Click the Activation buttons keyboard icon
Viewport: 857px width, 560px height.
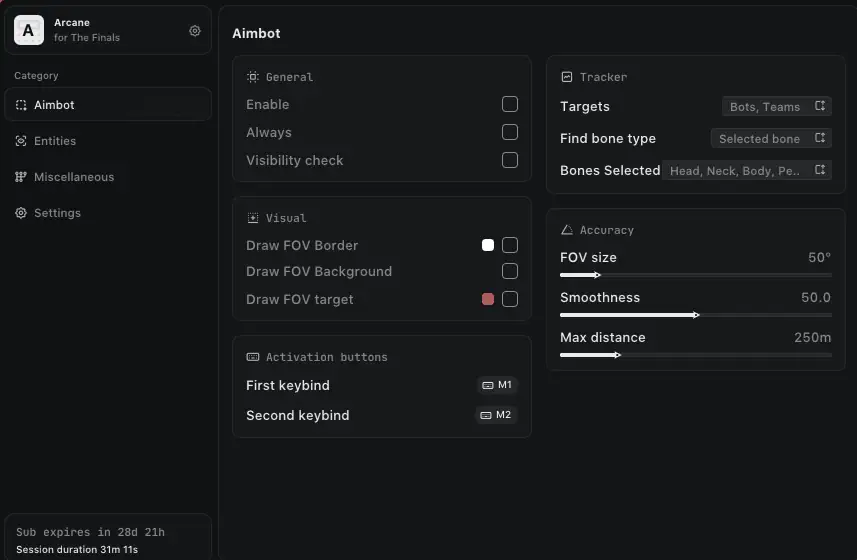click(253, 357)
